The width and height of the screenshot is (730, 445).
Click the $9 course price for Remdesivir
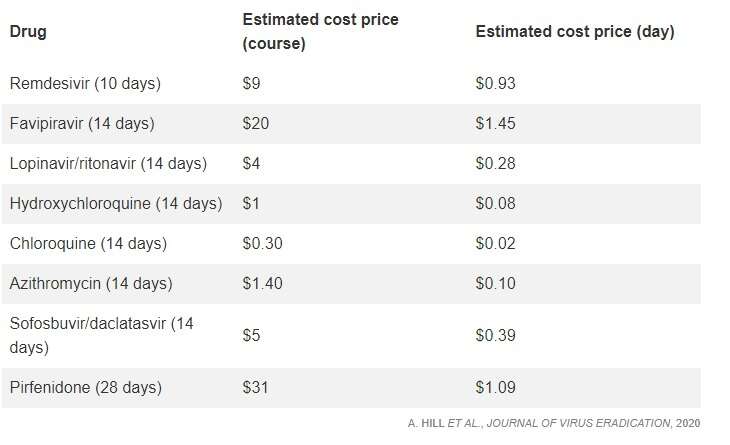(252, 84)
